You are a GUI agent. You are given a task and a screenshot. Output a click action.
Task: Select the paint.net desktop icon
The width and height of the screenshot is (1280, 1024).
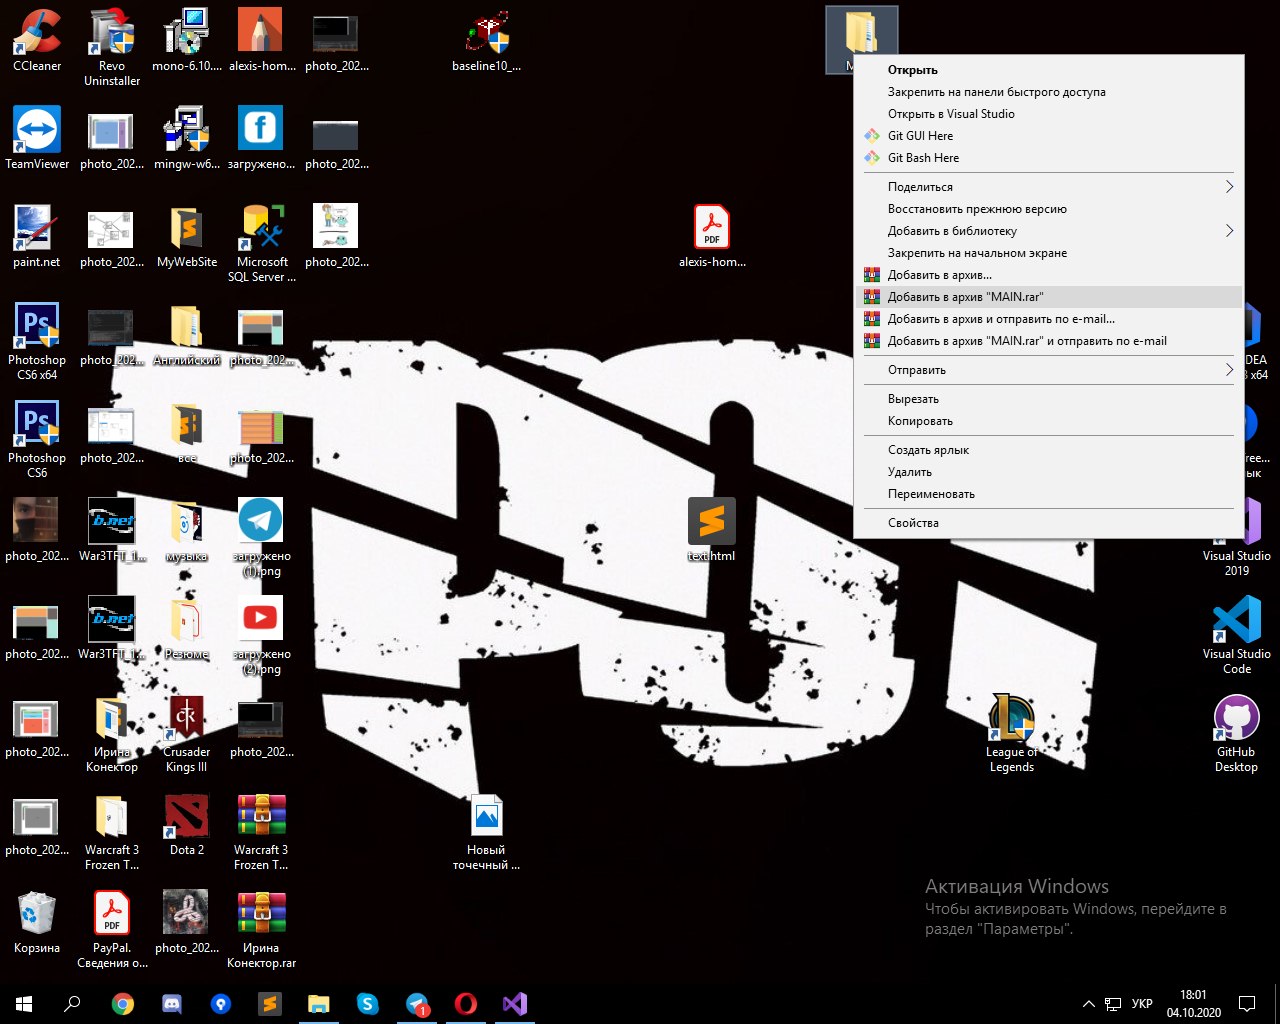coord(37,236)
